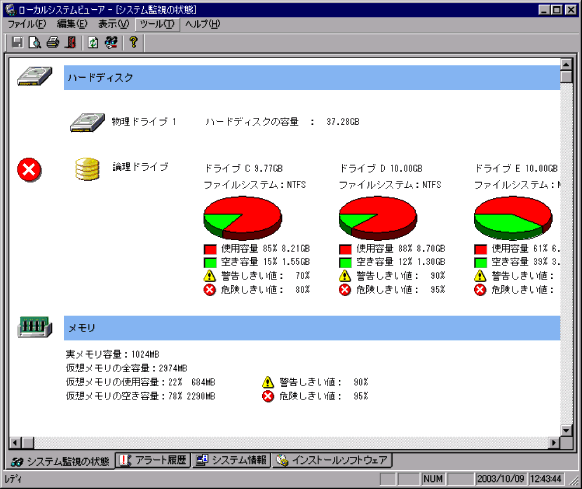The width and height of the screenshot is (582, 489).
Task: Open the ヘルプ(H) menu
Action: pos(203,24)
